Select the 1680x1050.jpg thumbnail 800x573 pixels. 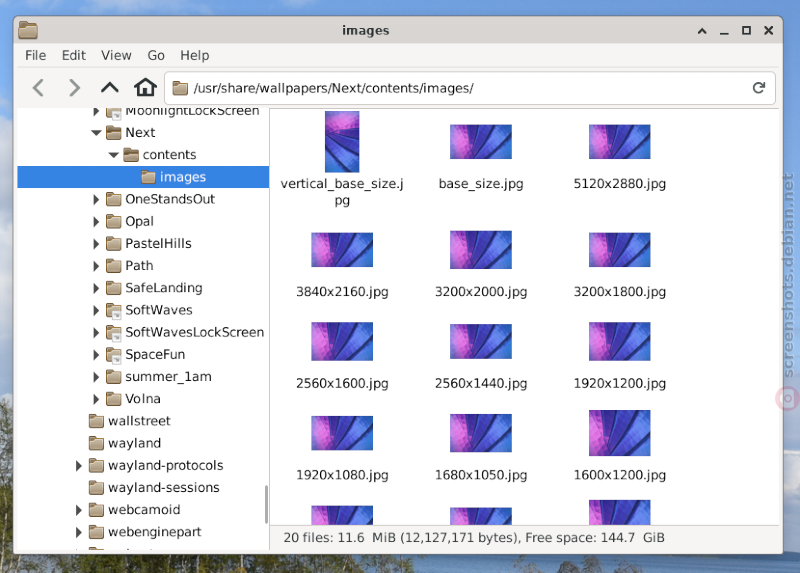click(481, 433)
